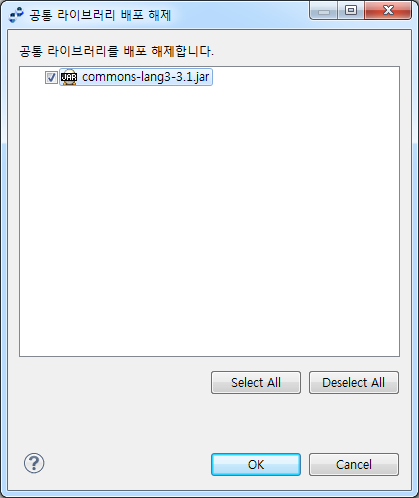Uncheck the commons-lang3-3.1.jar checkbox
This screenshot has height=498, width=419.
51,78
